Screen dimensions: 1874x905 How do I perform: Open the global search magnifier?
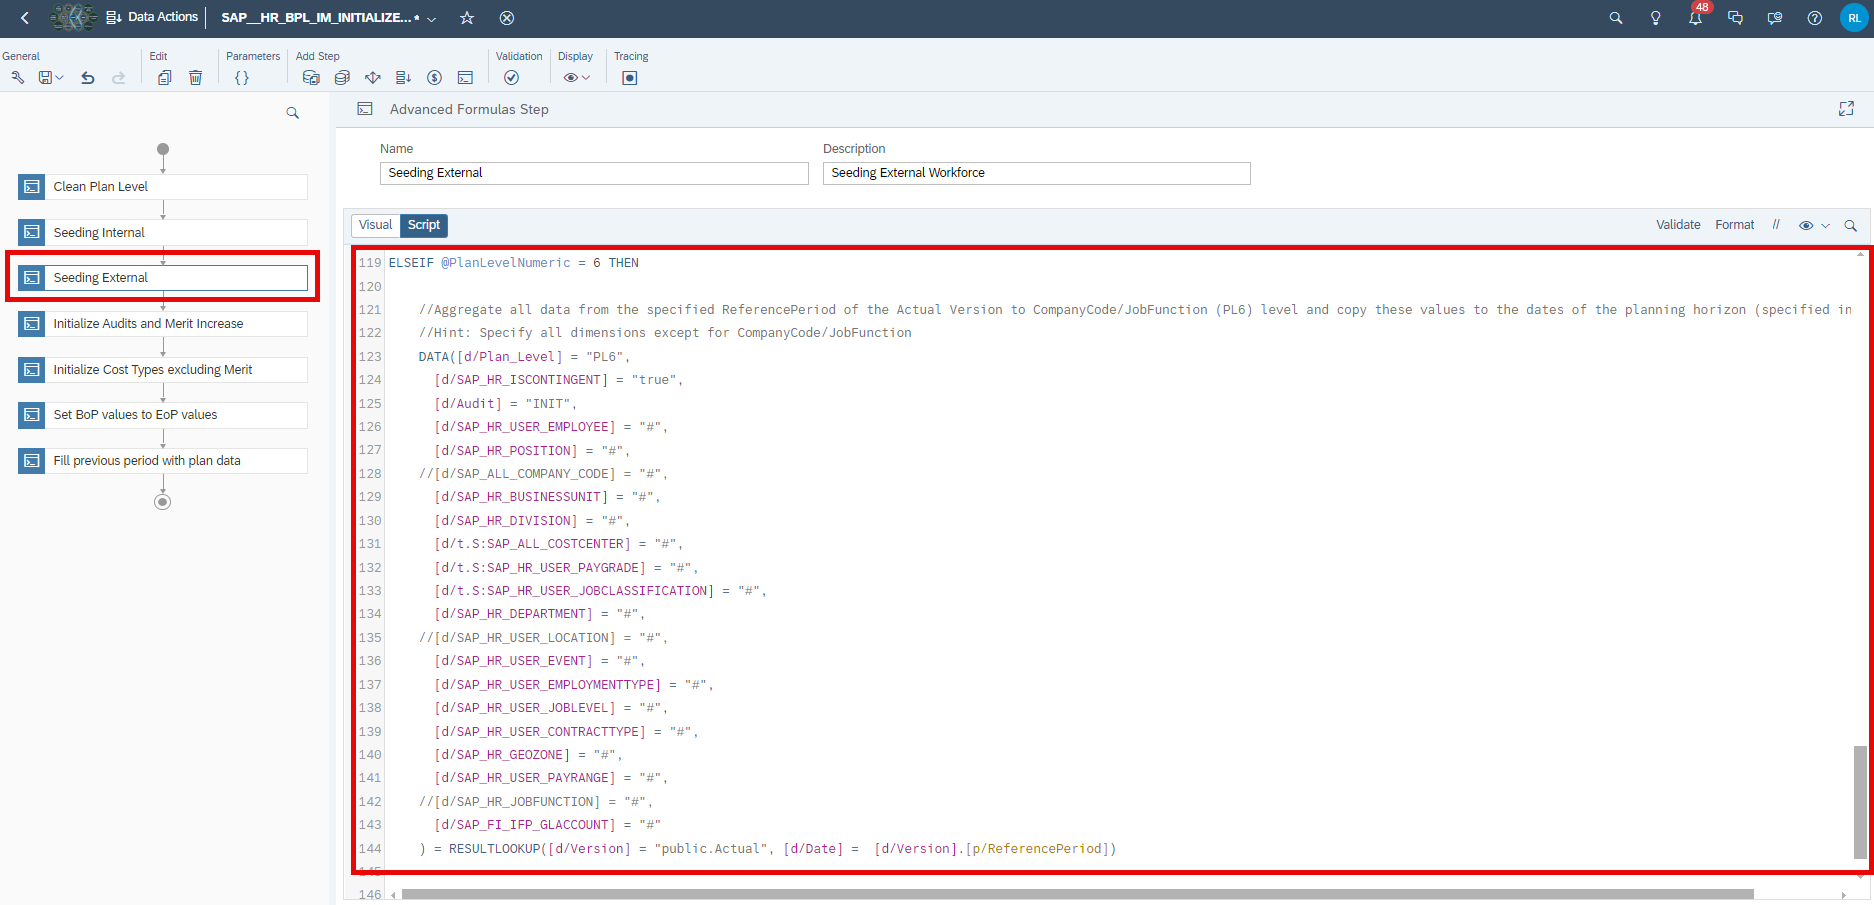click(1615, 18)
